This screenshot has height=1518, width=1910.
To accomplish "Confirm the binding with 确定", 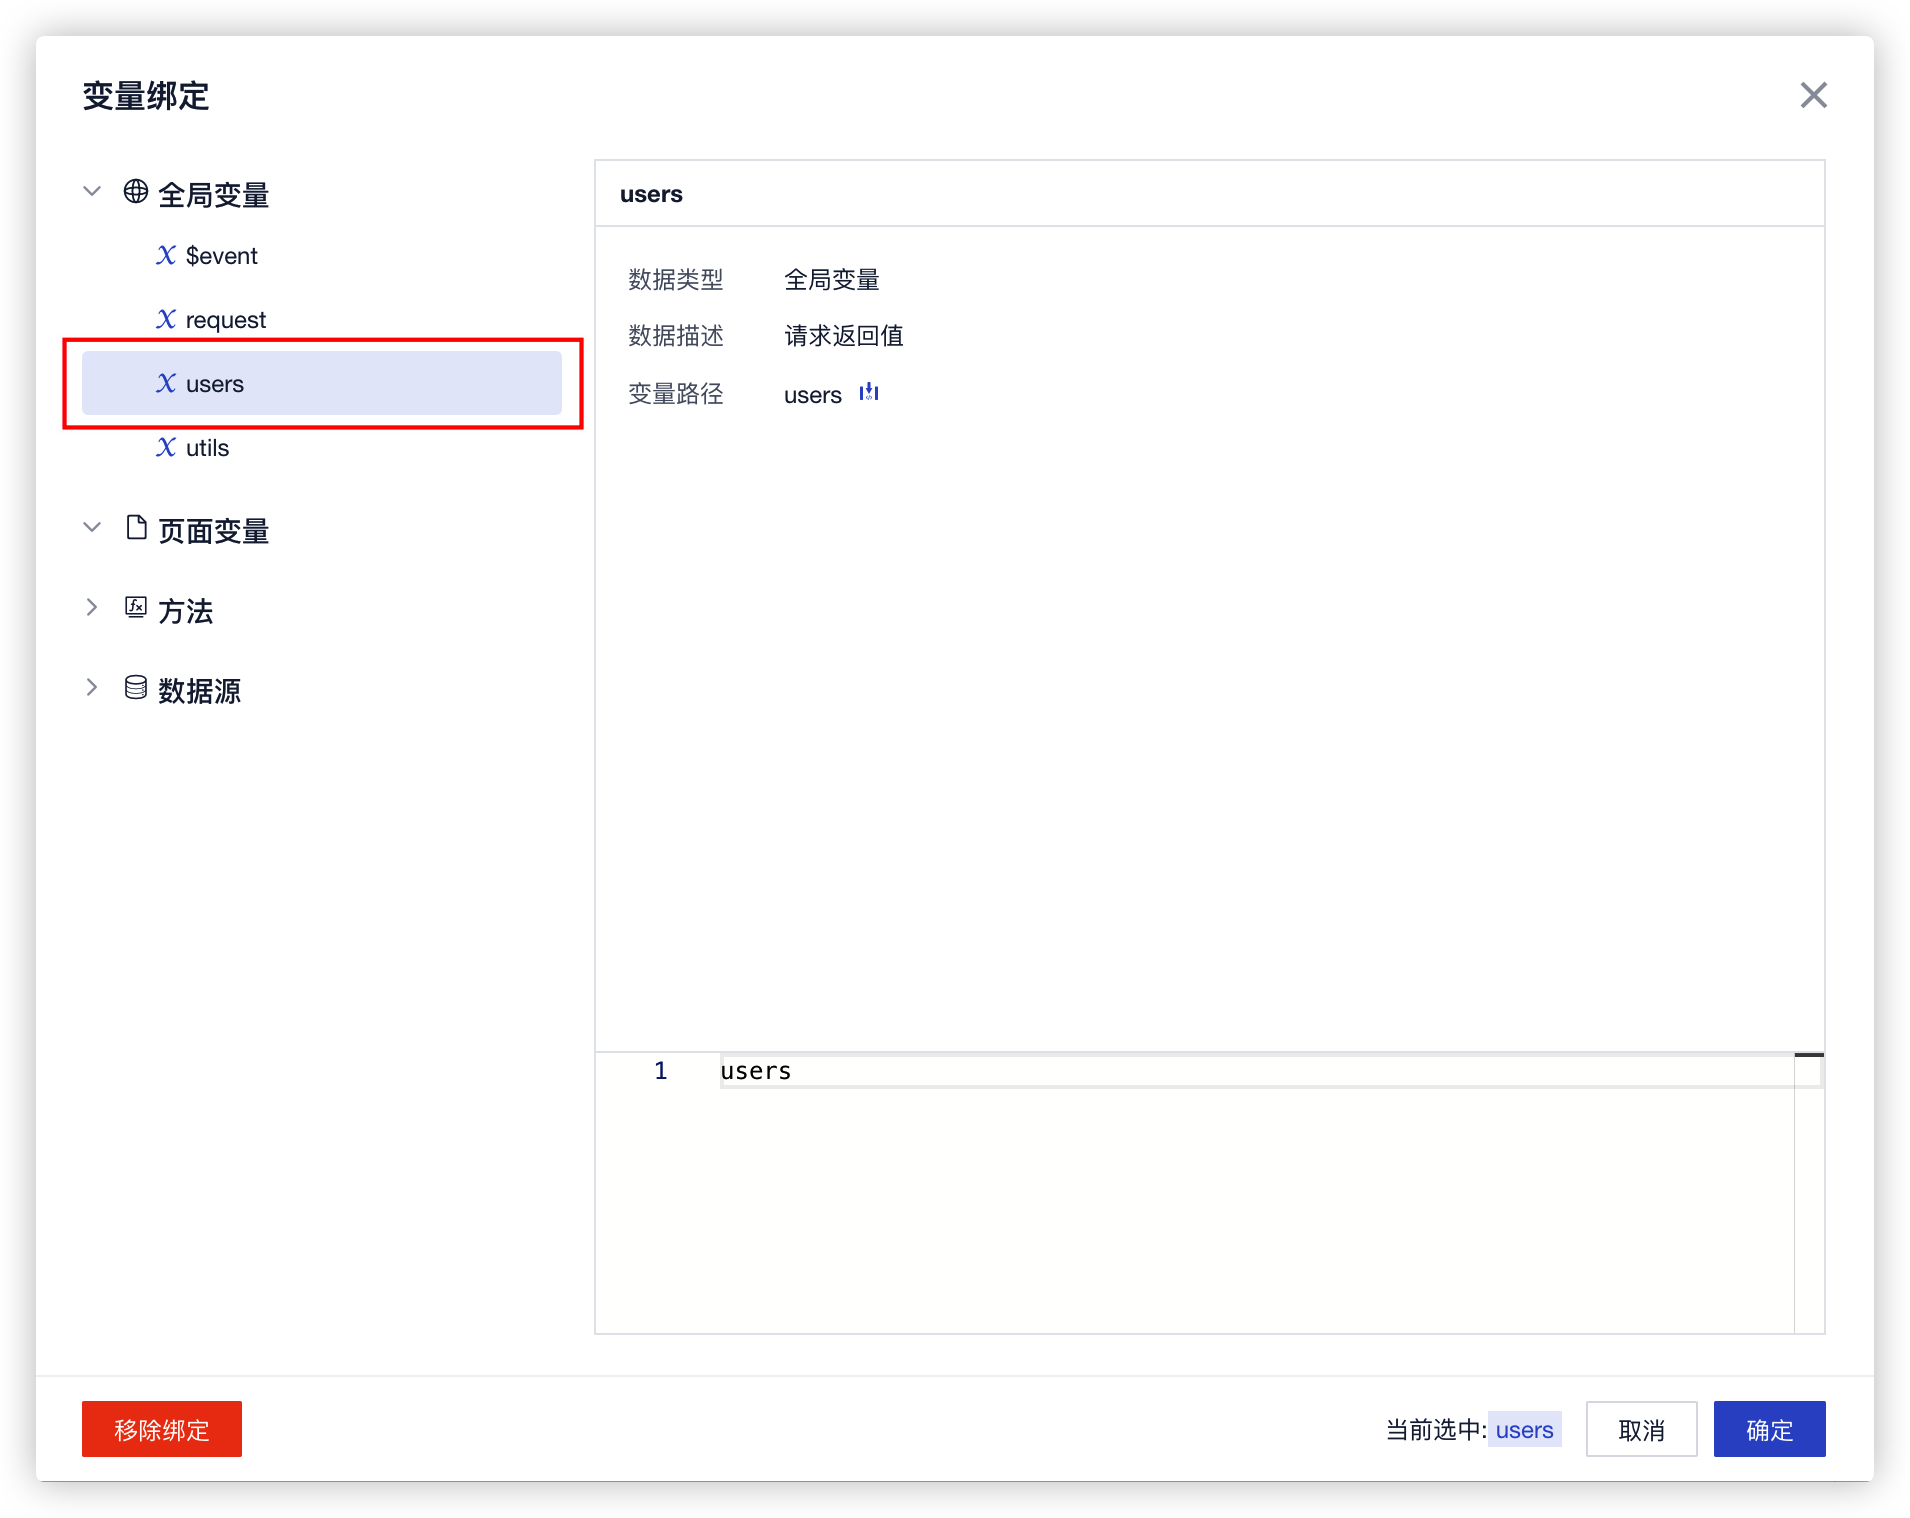I will coord(1768,1429).
